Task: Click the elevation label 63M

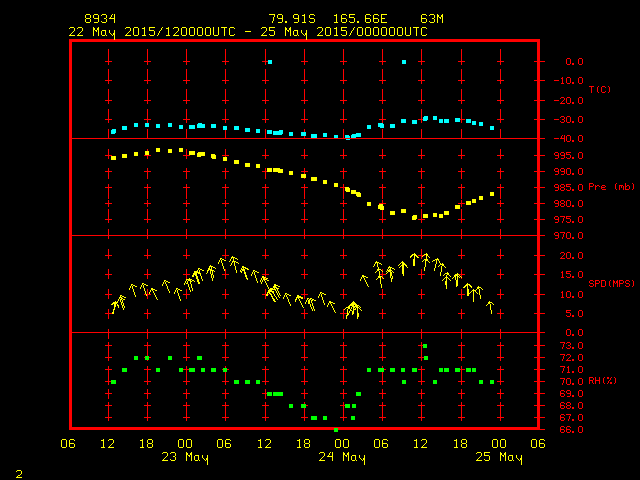Action: click(432, 19)
